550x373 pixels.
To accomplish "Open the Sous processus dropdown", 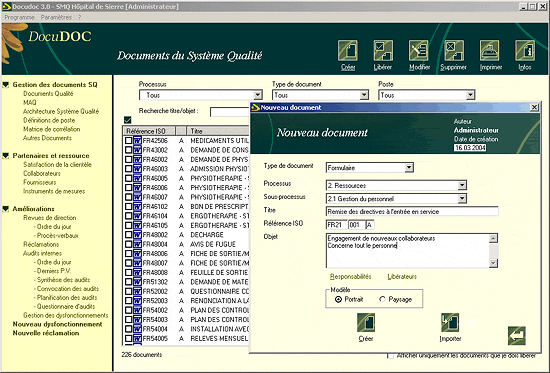I will pos(462,199).
